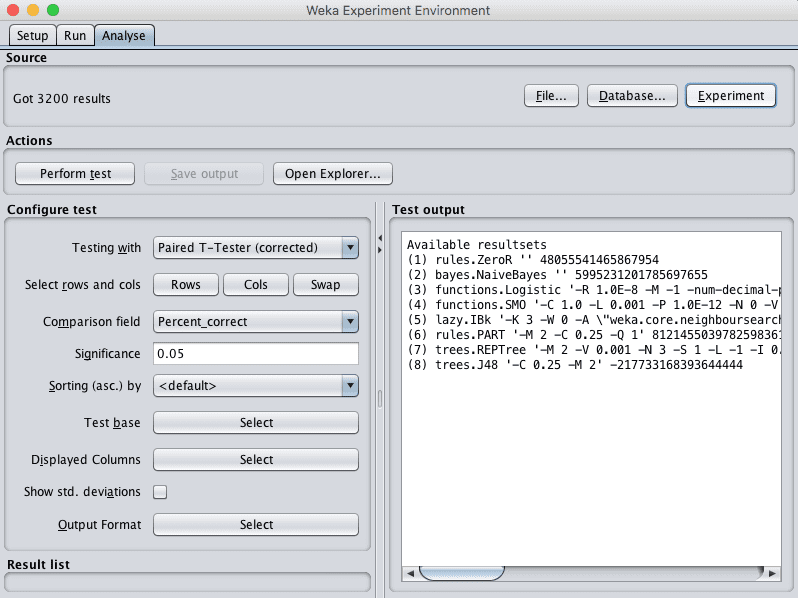Click the lazy.IBk resultset line
This screenshot has height=598, width=798.
tap(594, 320)
